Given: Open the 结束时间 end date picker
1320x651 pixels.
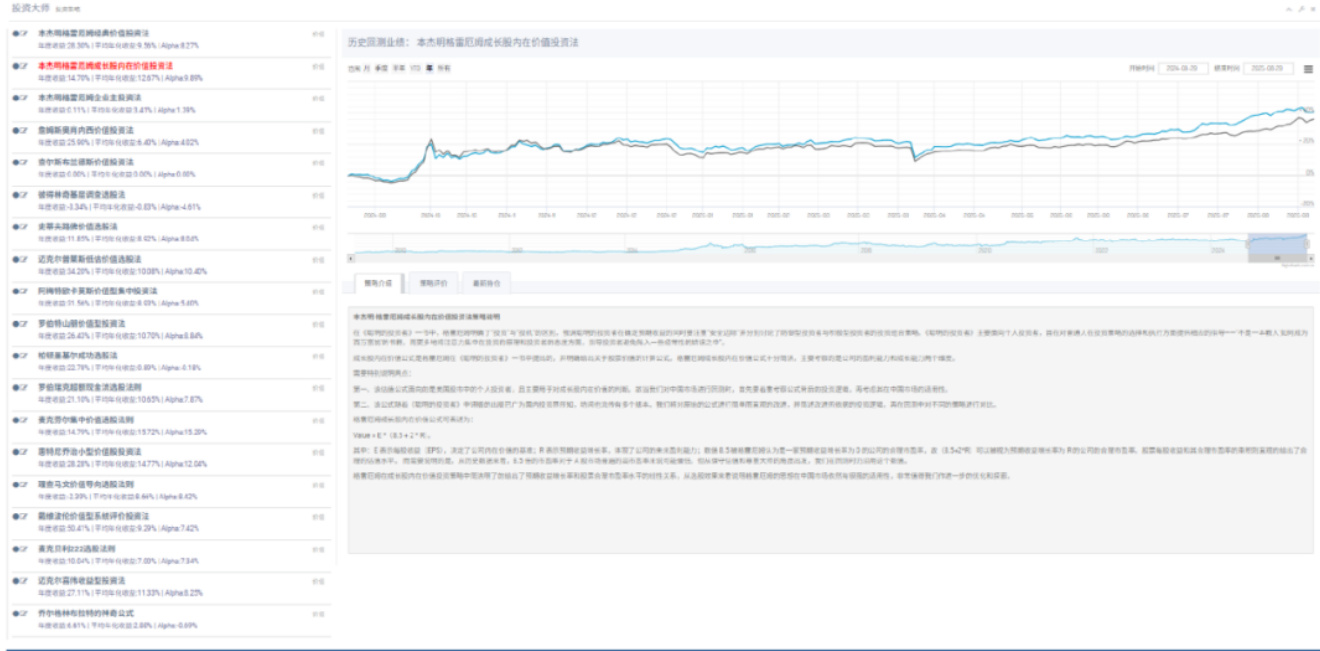Looking at the screenshot, I should click(x=1266, y=69).
